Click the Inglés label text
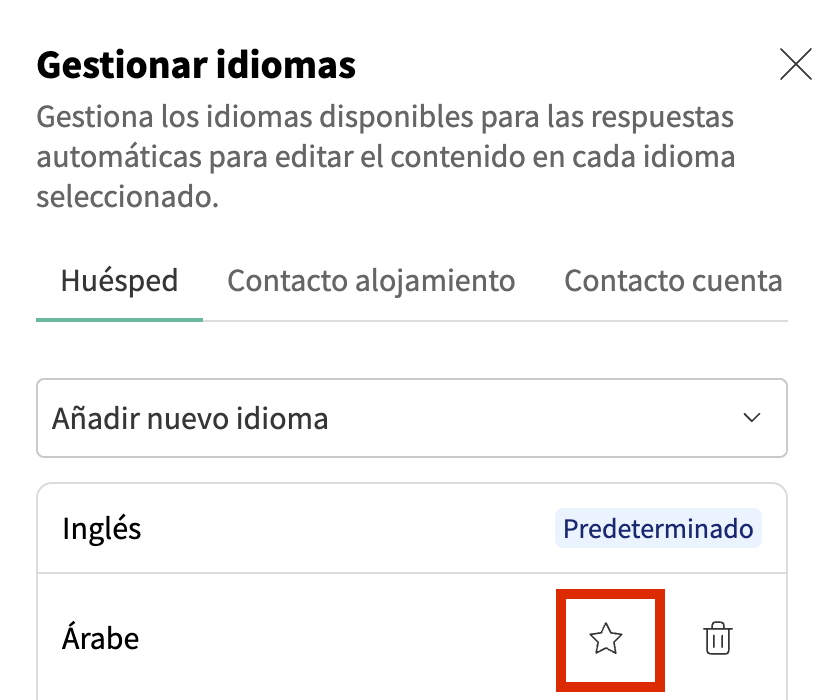 pos(101,528)
